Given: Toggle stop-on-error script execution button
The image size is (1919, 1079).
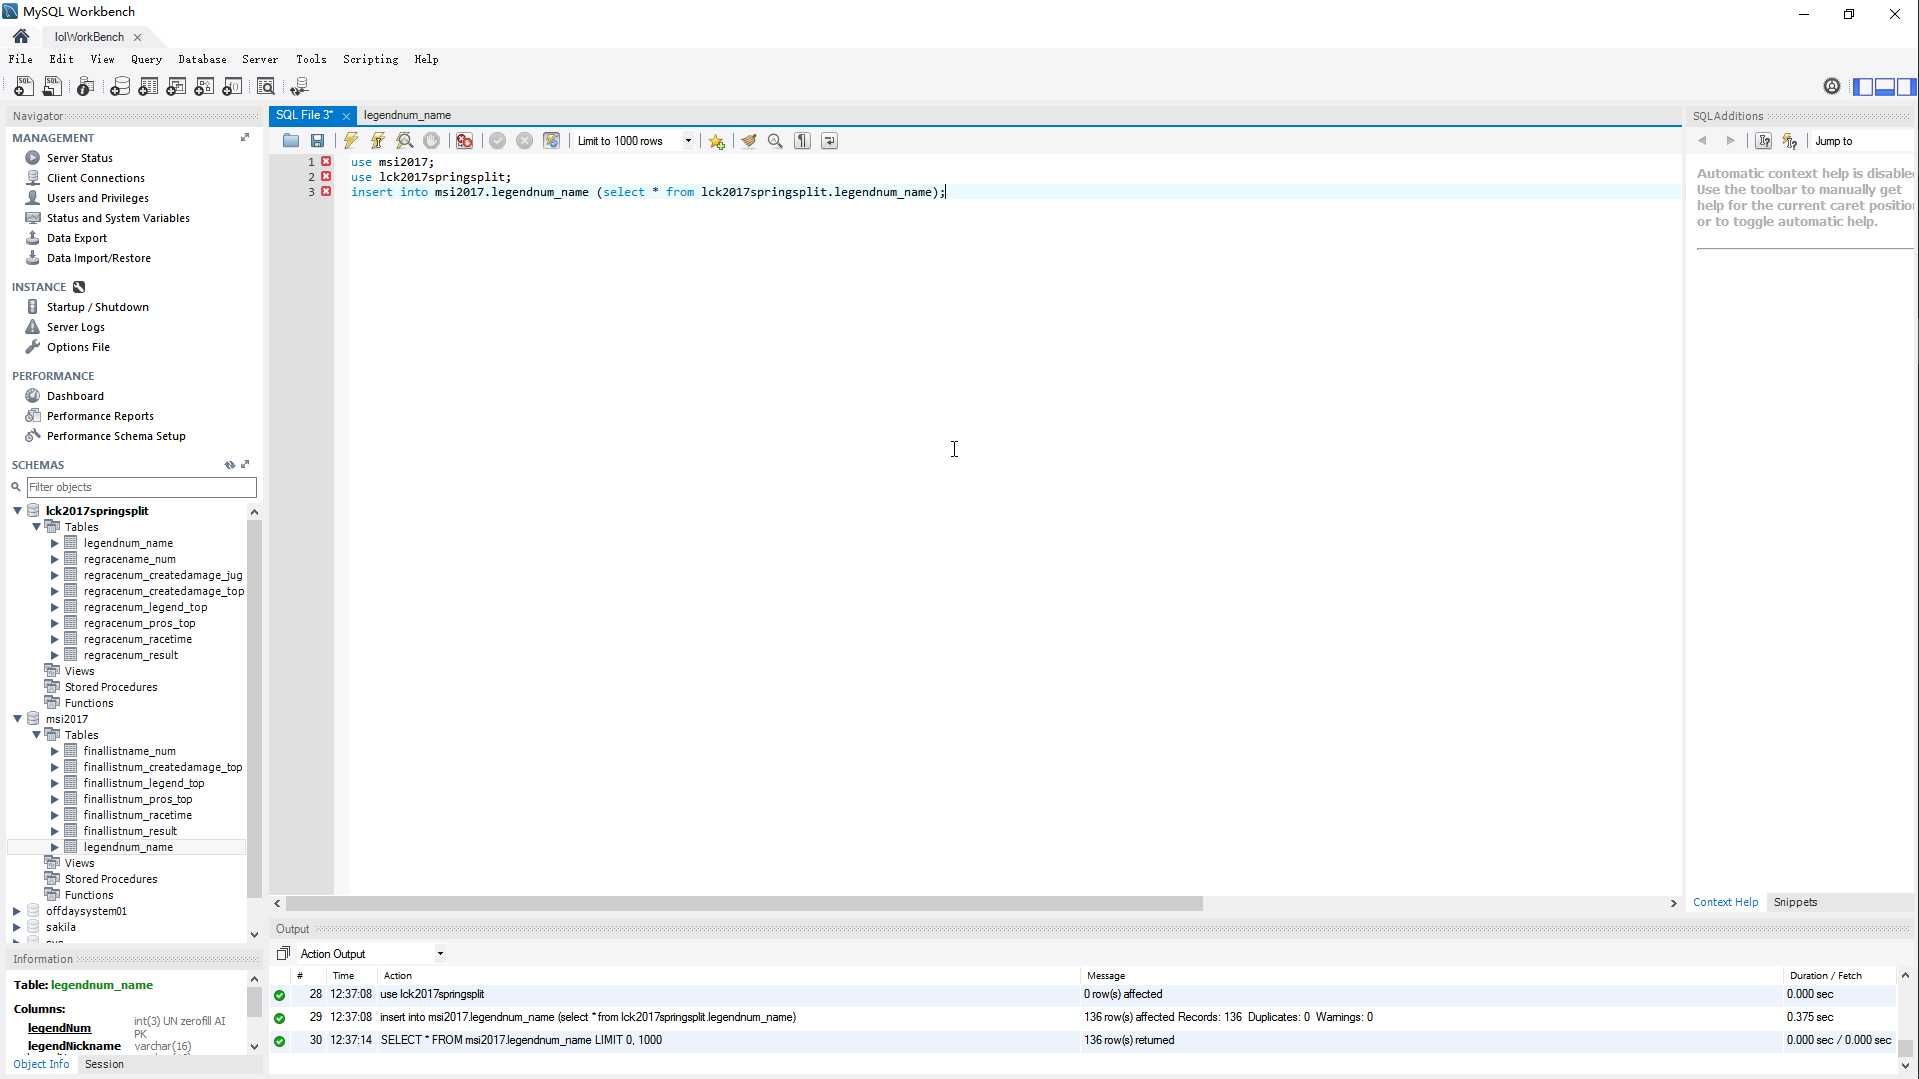Looking at the screenshot, I should pos(464,141).
